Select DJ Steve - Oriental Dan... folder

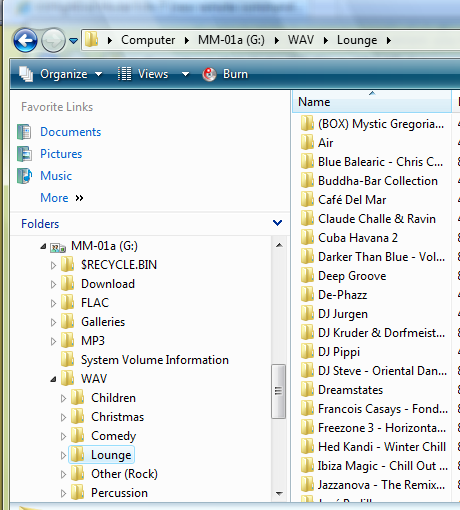(382, 371)
